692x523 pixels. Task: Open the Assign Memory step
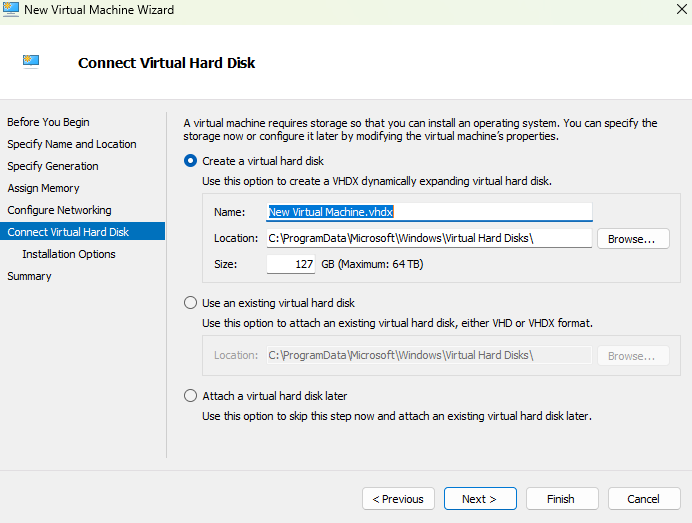click(43, 188)
